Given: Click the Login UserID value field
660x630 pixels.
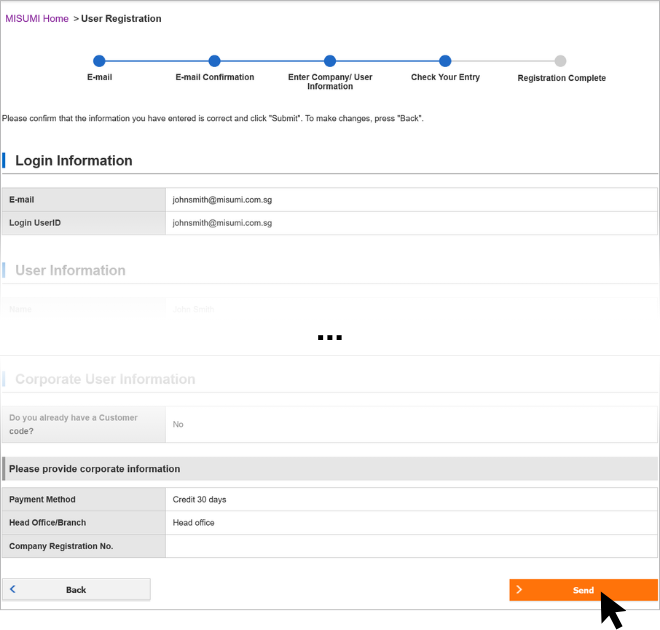Looking at the screenshot, I should [x=411, y=223].
